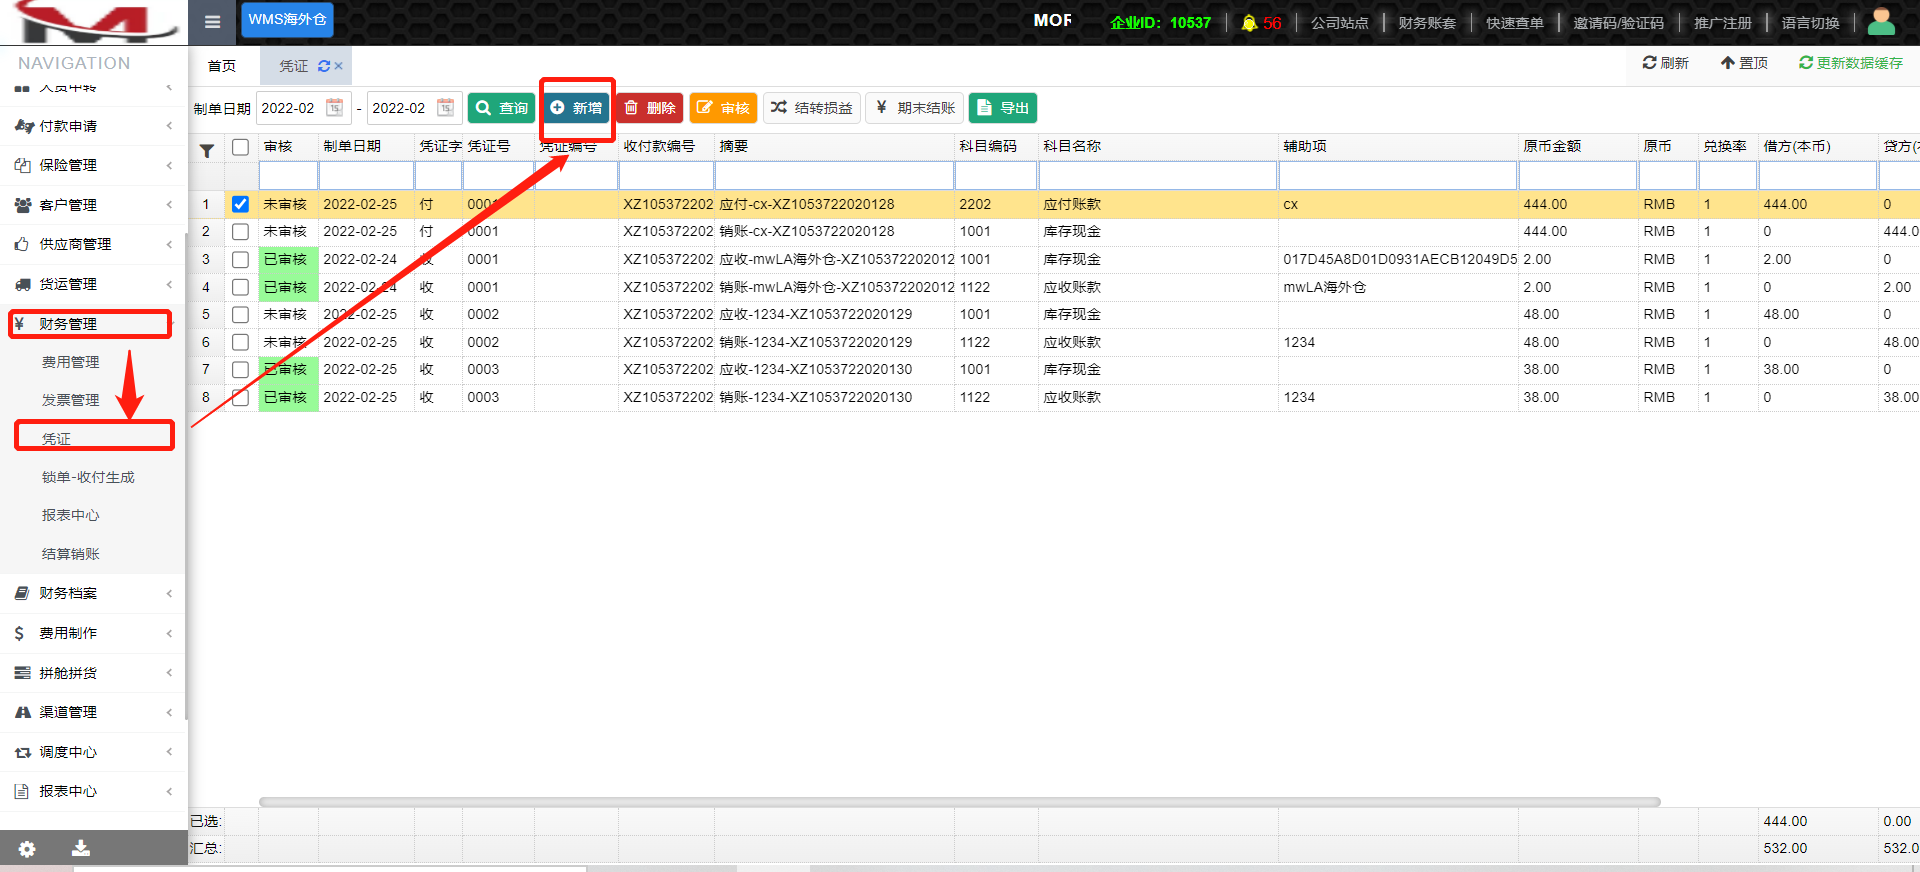This screenshot has height=872, width=1920.
Task: Open the start date calendar picker icon
Action: (335, 108)
